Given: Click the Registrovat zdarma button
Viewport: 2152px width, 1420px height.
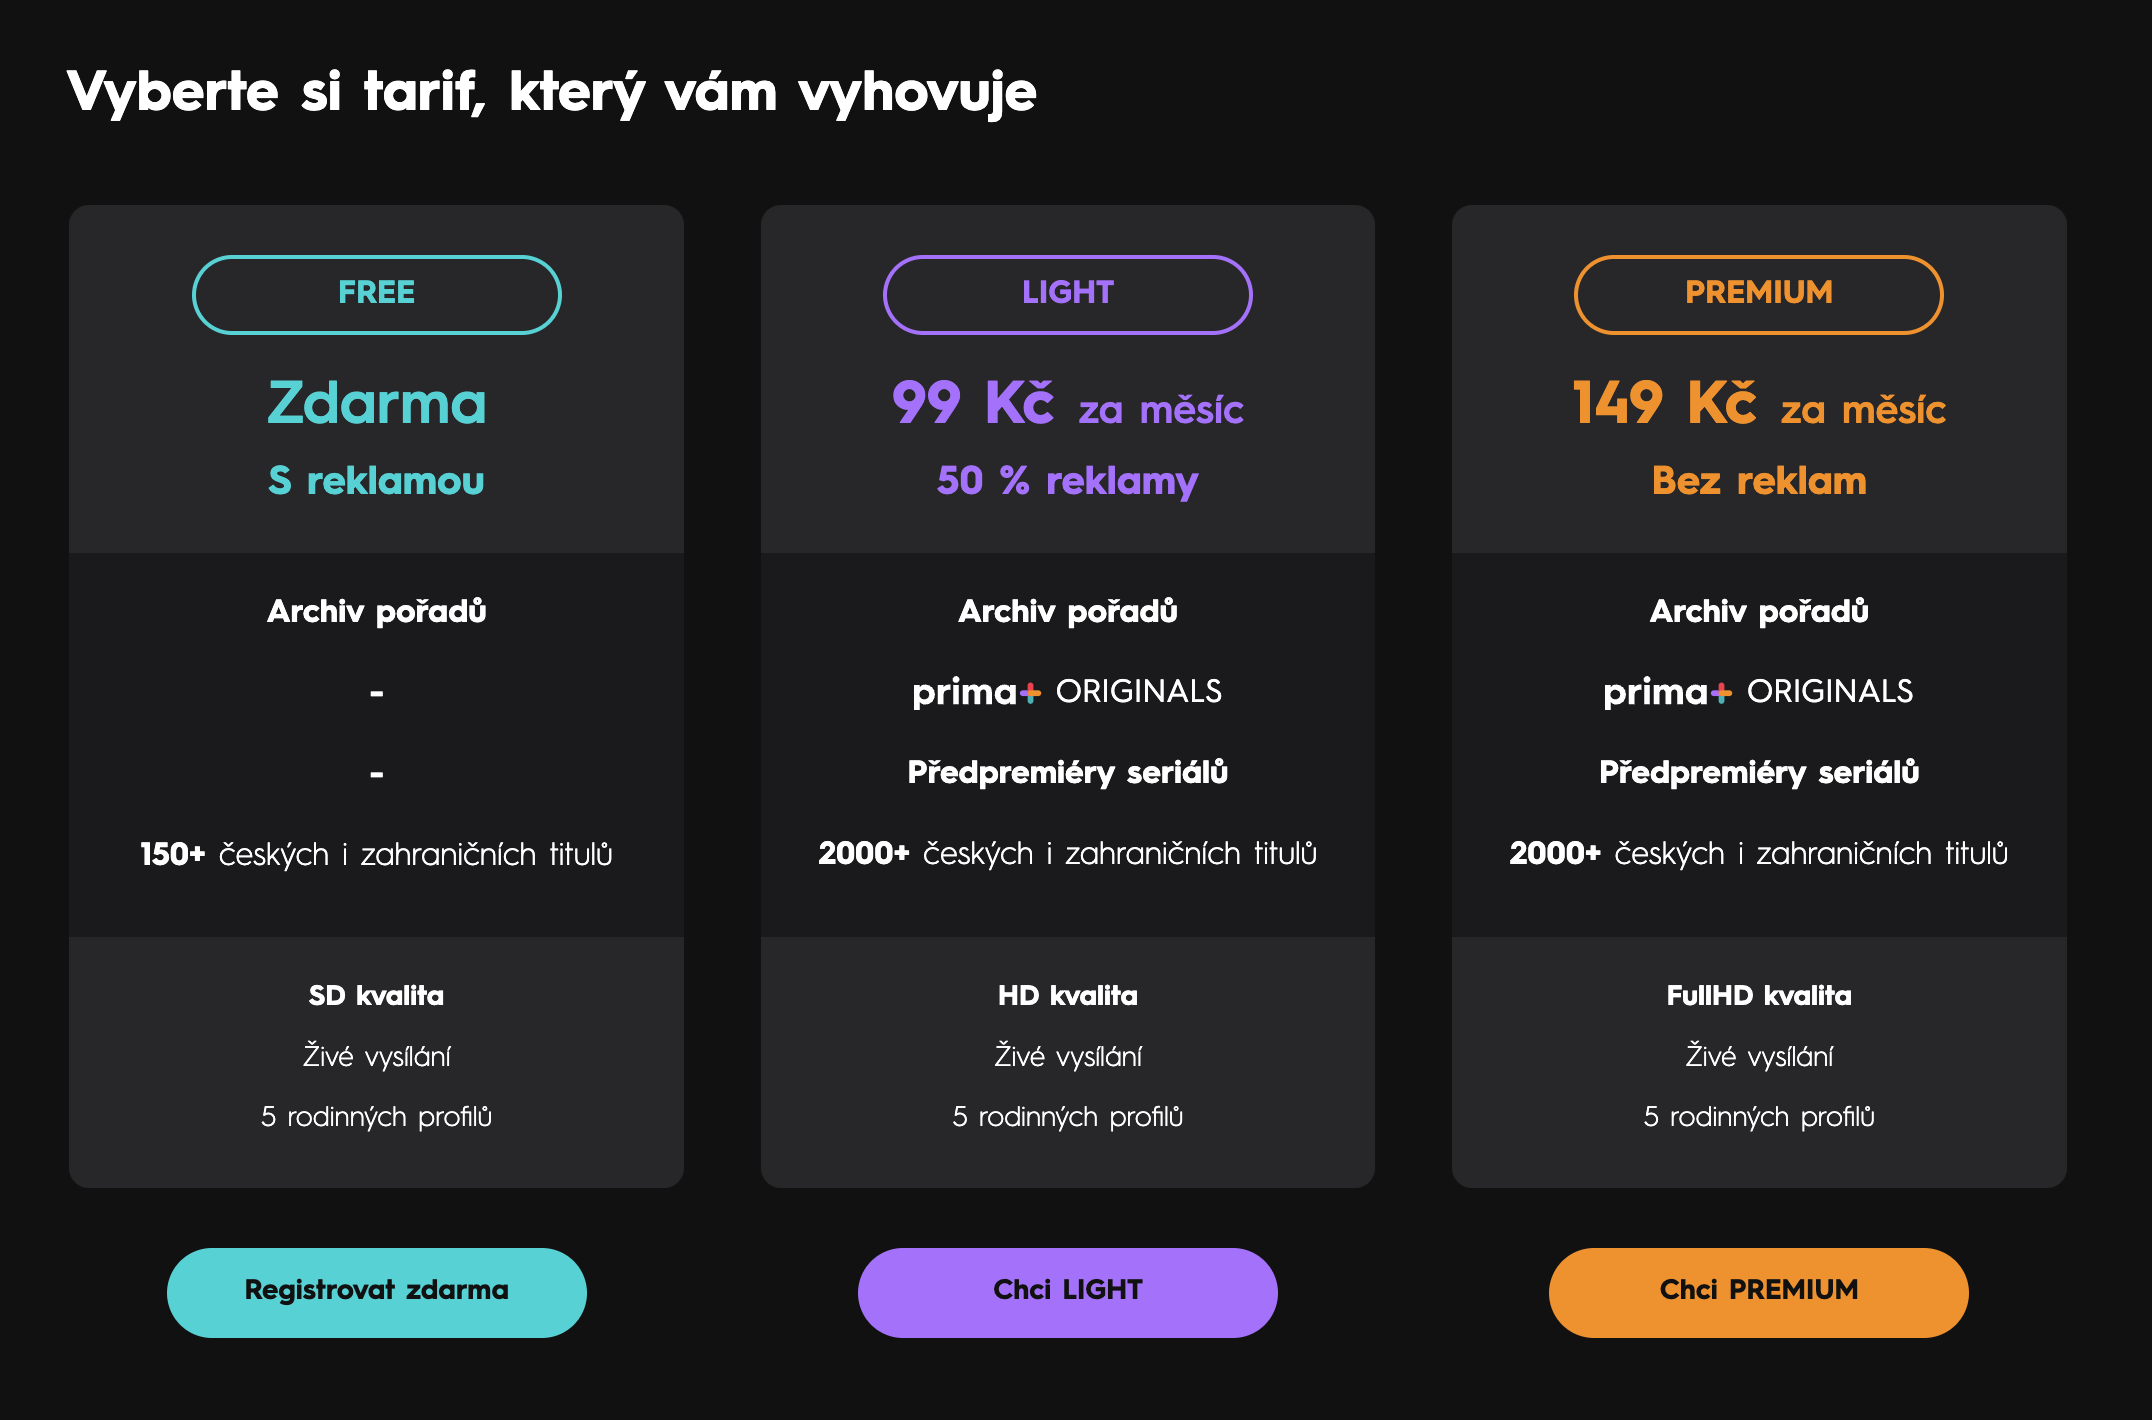Looking at the screenshot, I should (x=376, y=1291).
